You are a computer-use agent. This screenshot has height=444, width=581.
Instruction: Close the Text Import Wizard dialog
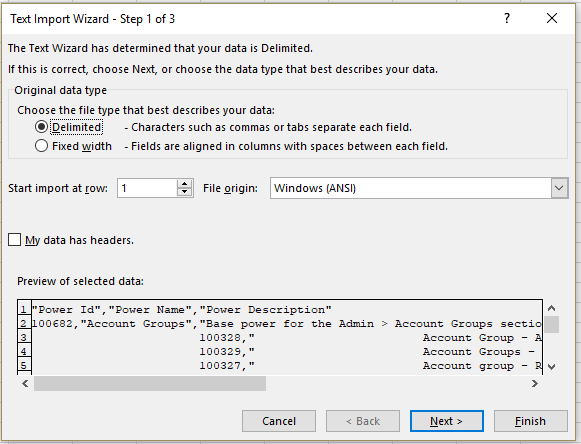(x=552, y=18)
